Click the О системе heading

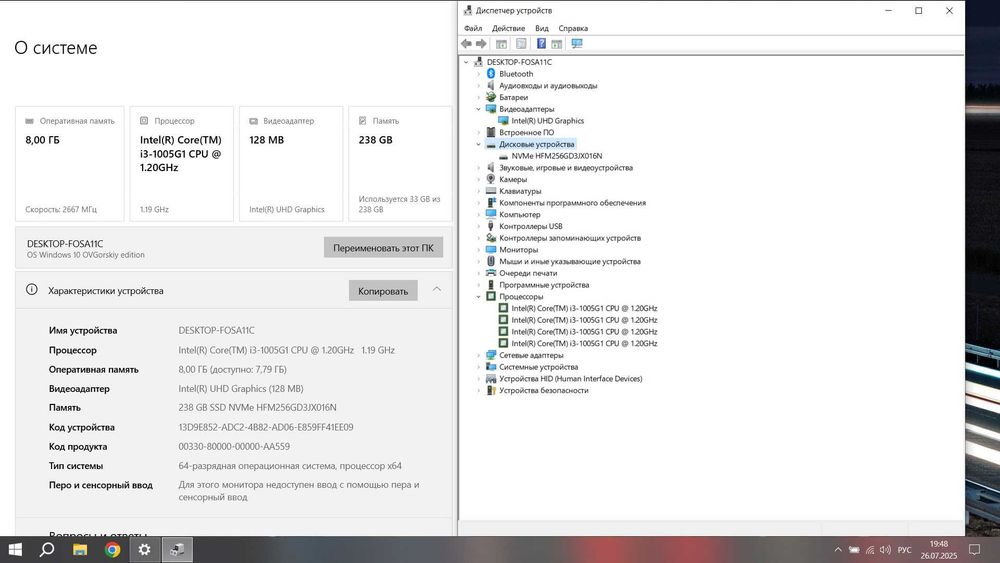point(55,48)
